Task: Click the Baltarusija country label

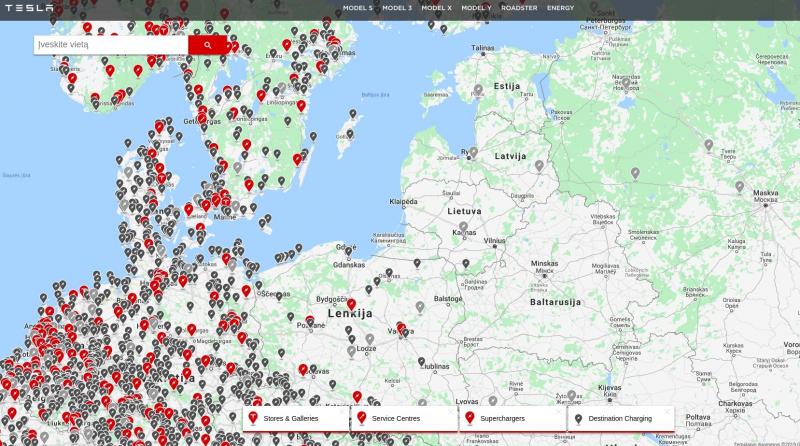Action: click(x=556, y=302)
